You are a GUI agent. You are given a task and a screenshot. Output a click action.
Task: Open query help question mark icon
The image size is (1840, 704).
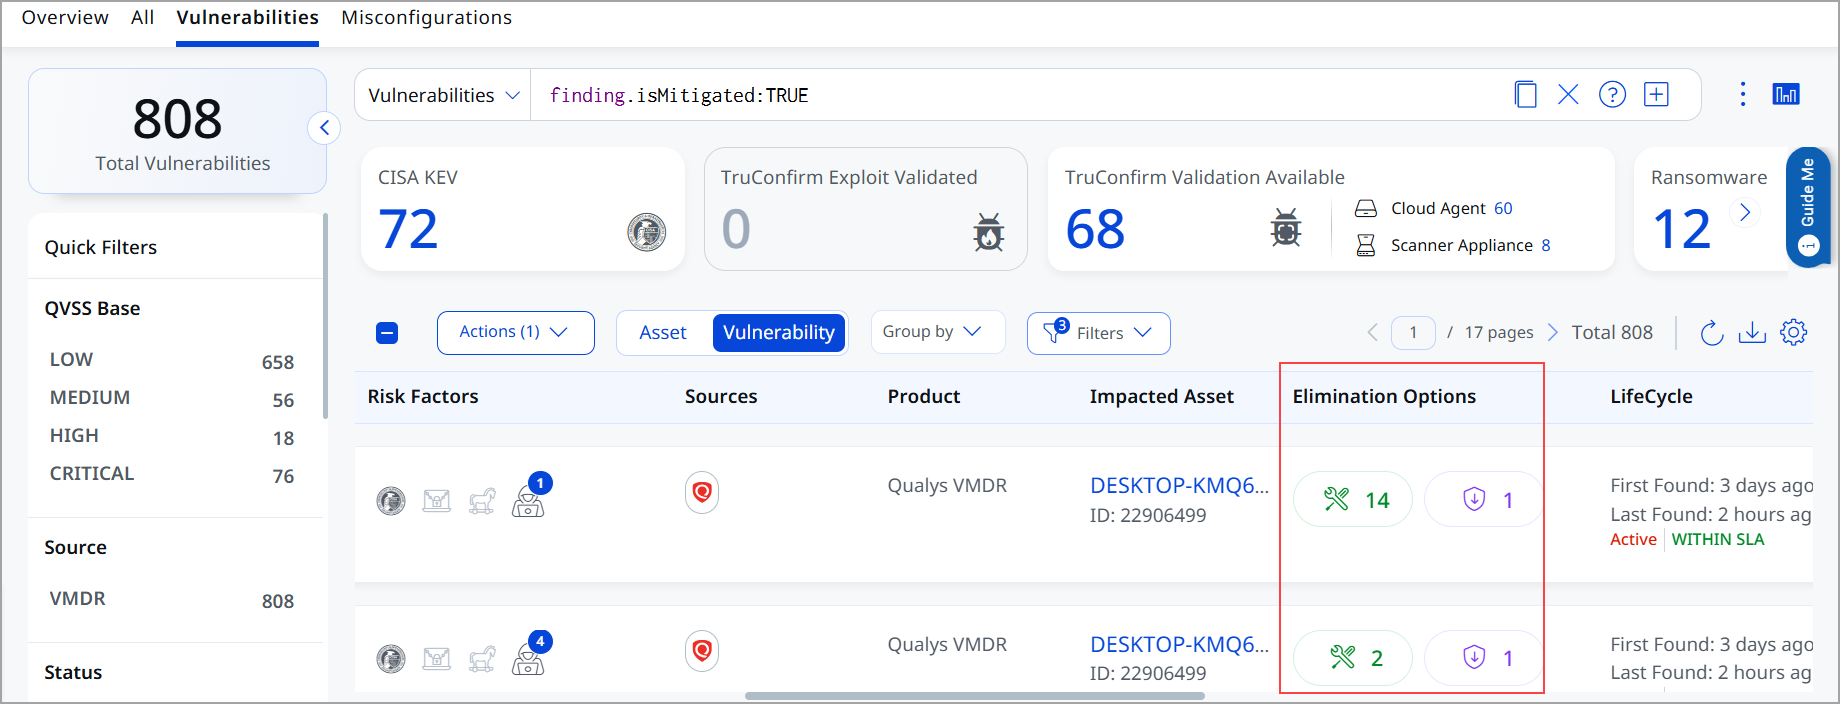click(1612, 95)
